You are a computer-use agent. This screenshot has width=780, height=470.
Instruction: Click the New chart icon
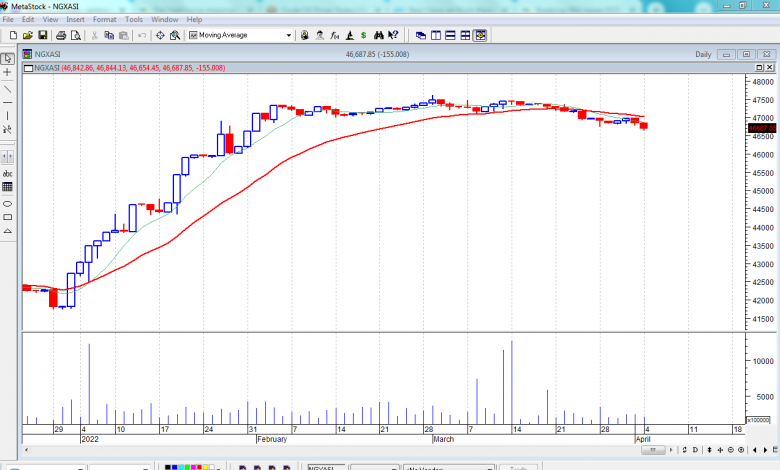[x=11, y=35]
